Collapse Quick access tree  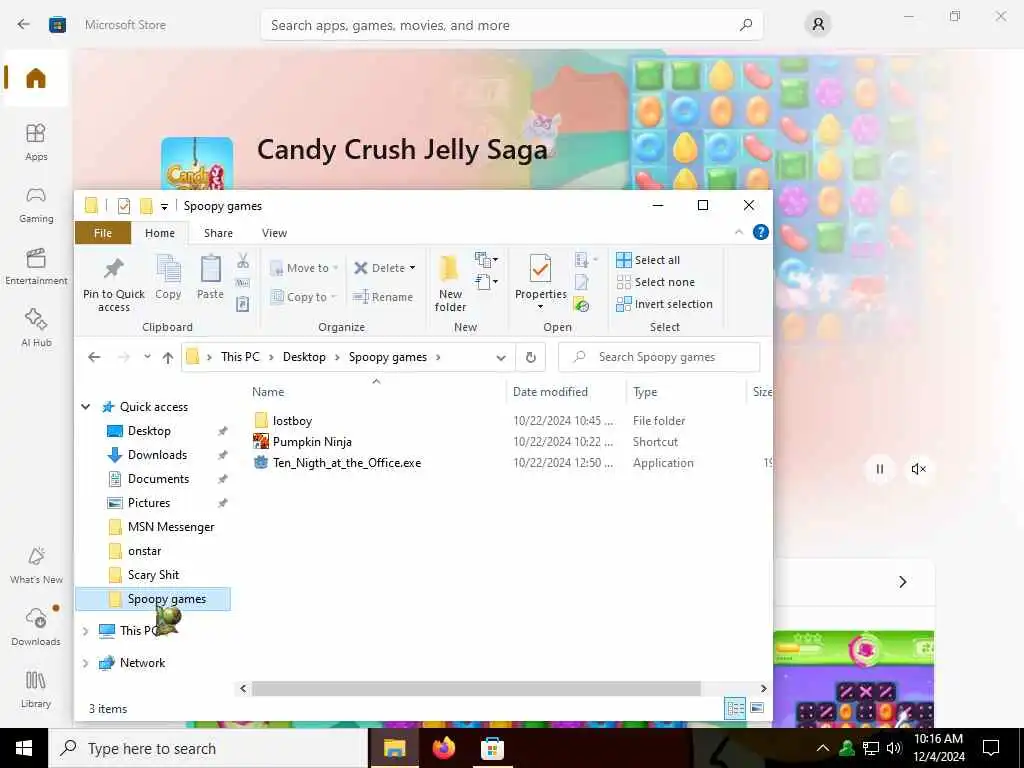point(86,407)
